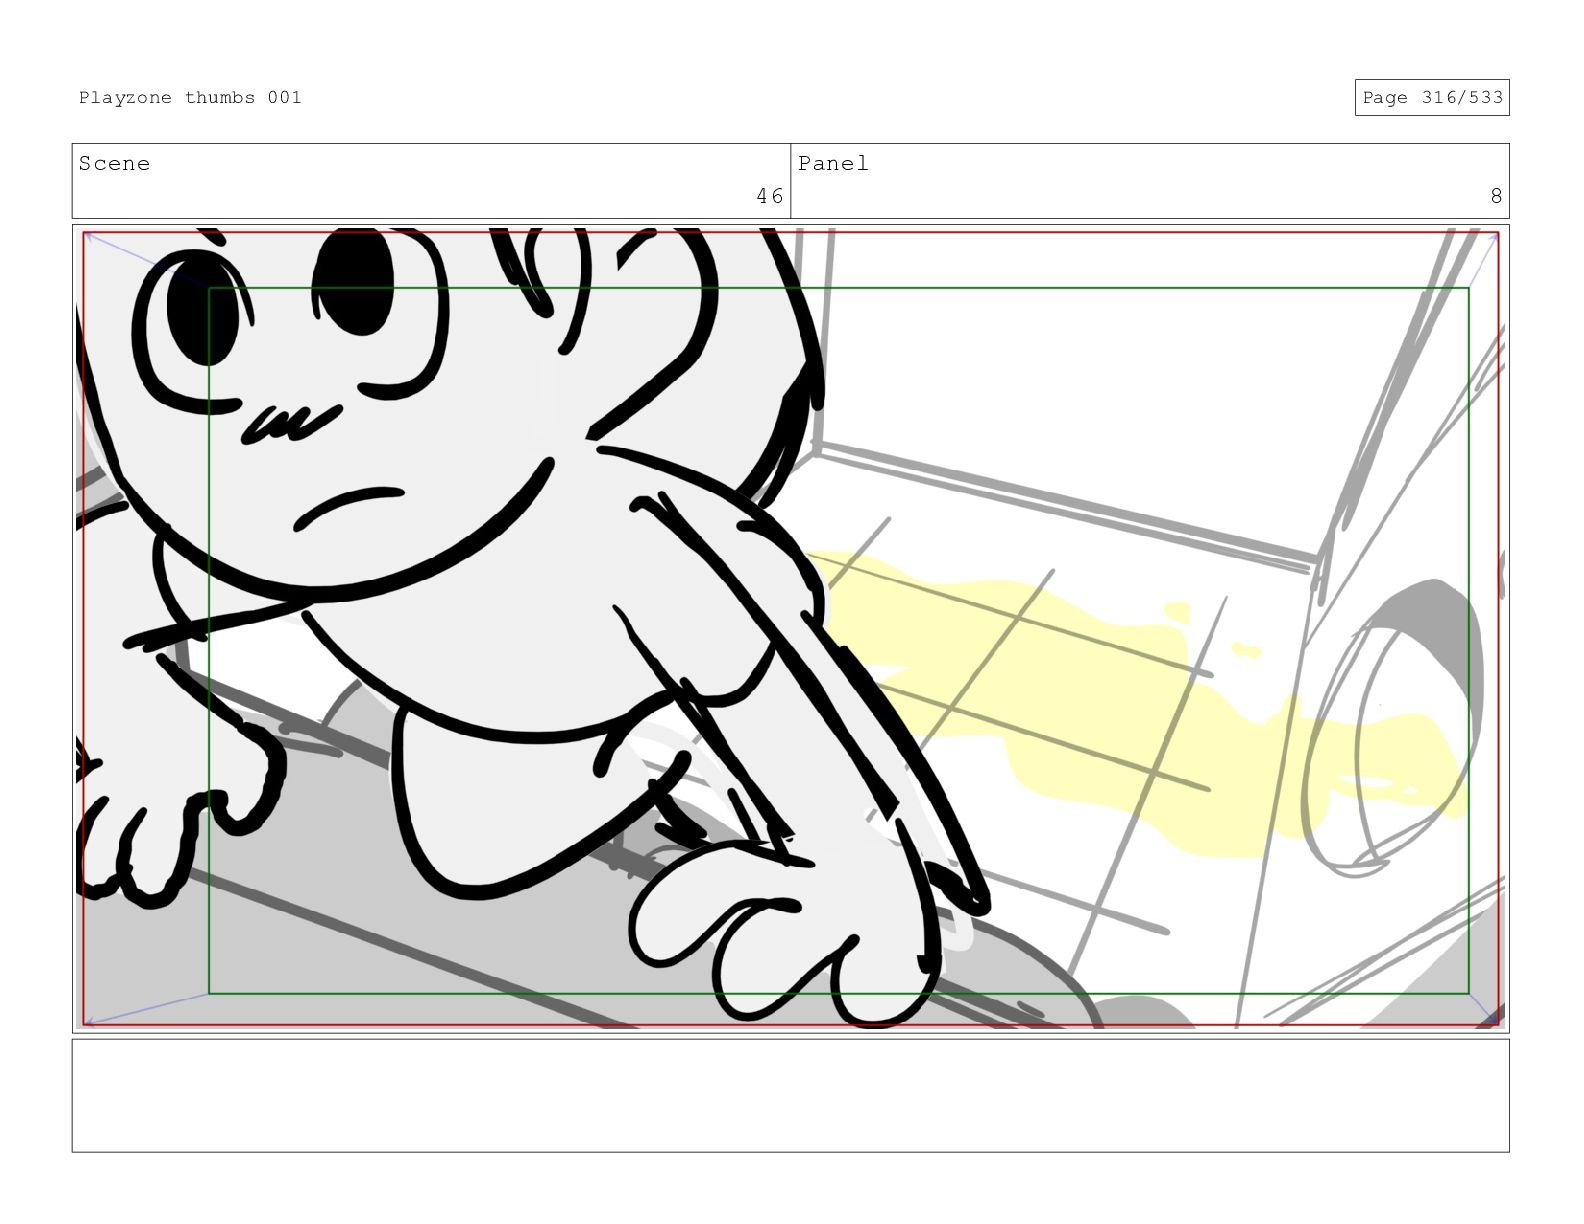Click scene number 46
Image resolution: width=1584 pixels, height=1224 pixels.
point(769,196)
